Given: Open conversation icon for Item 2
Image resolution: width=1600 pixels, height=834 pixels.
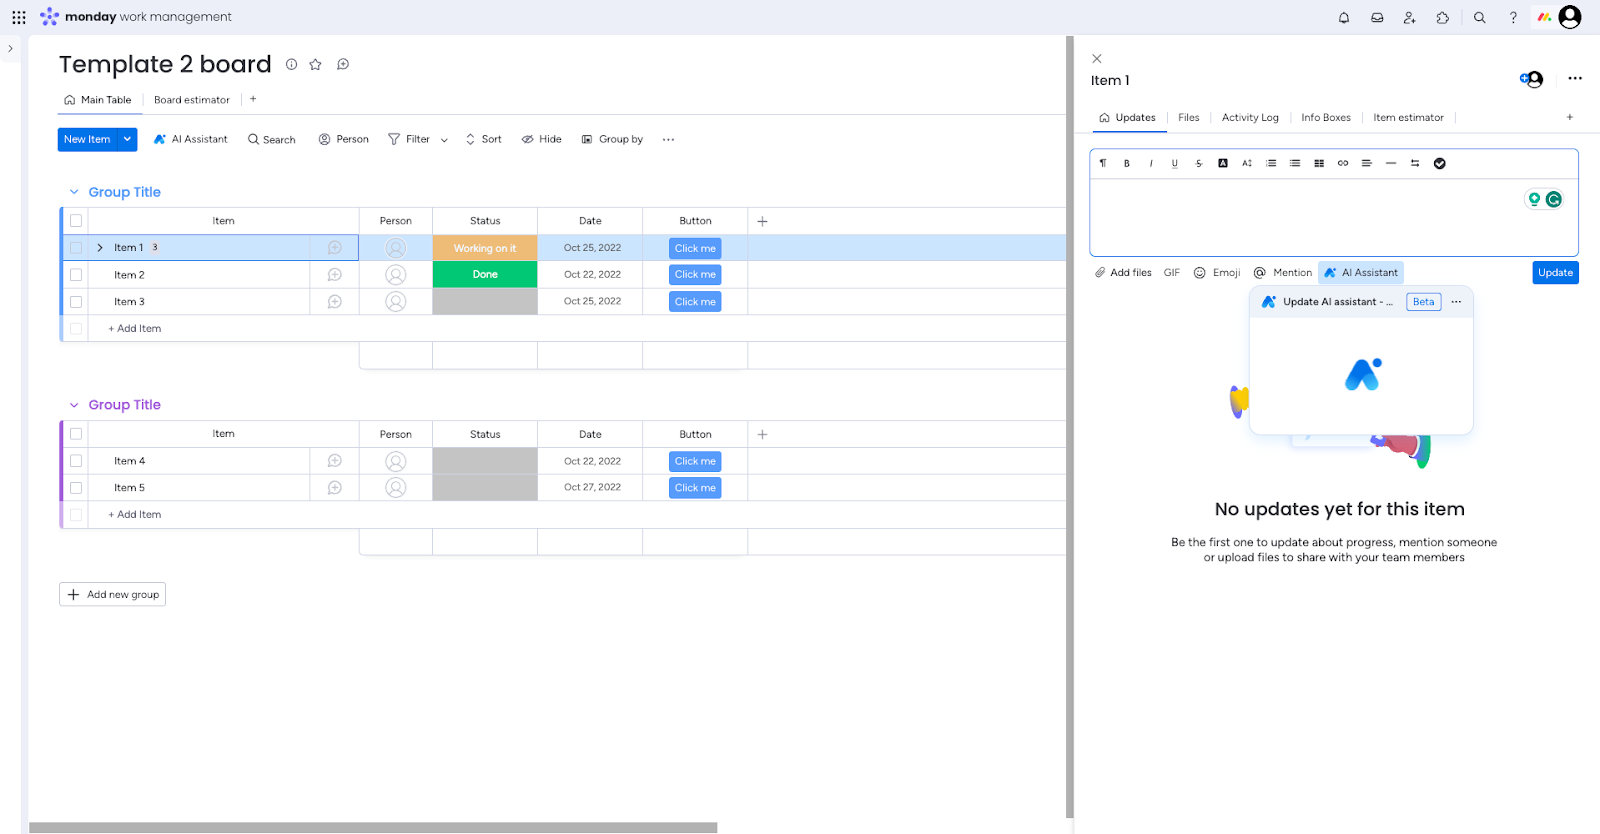Looking at the screenshot, I should (335, 275).
